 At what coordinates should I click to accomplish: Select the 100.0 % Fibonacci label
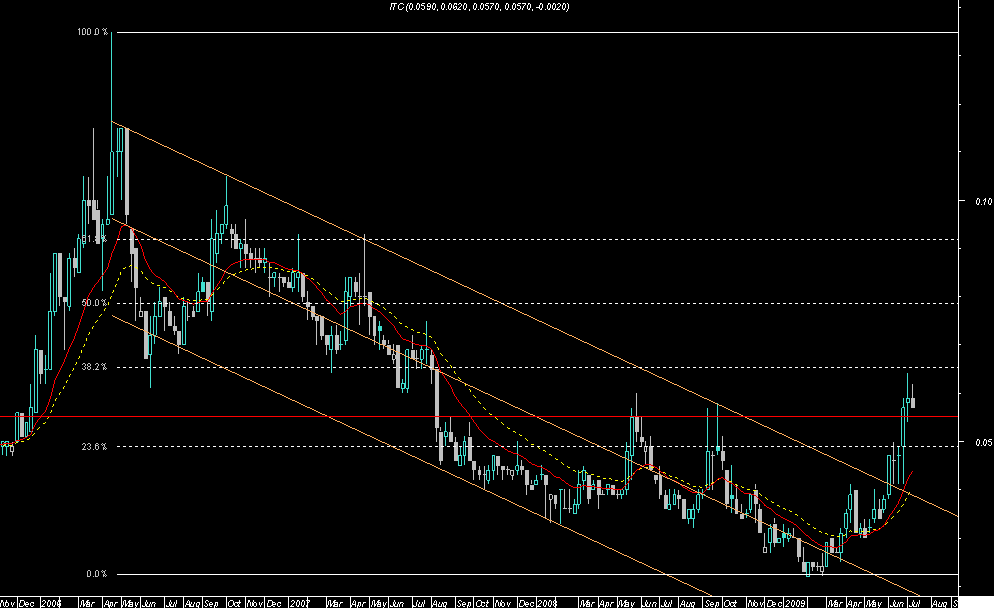click(93, 32)
